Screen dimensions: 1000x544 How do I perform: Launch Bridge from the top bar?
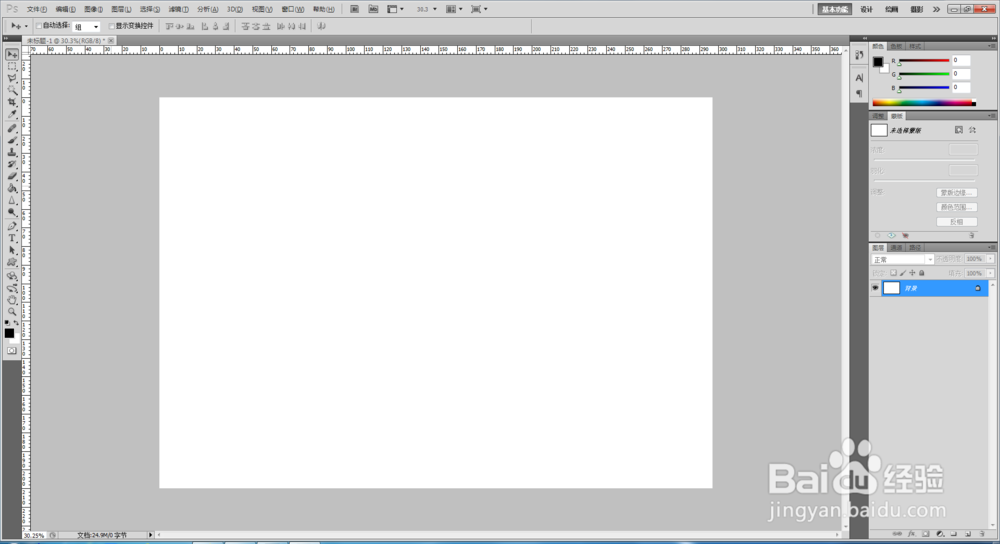click(x=355, y=9)
